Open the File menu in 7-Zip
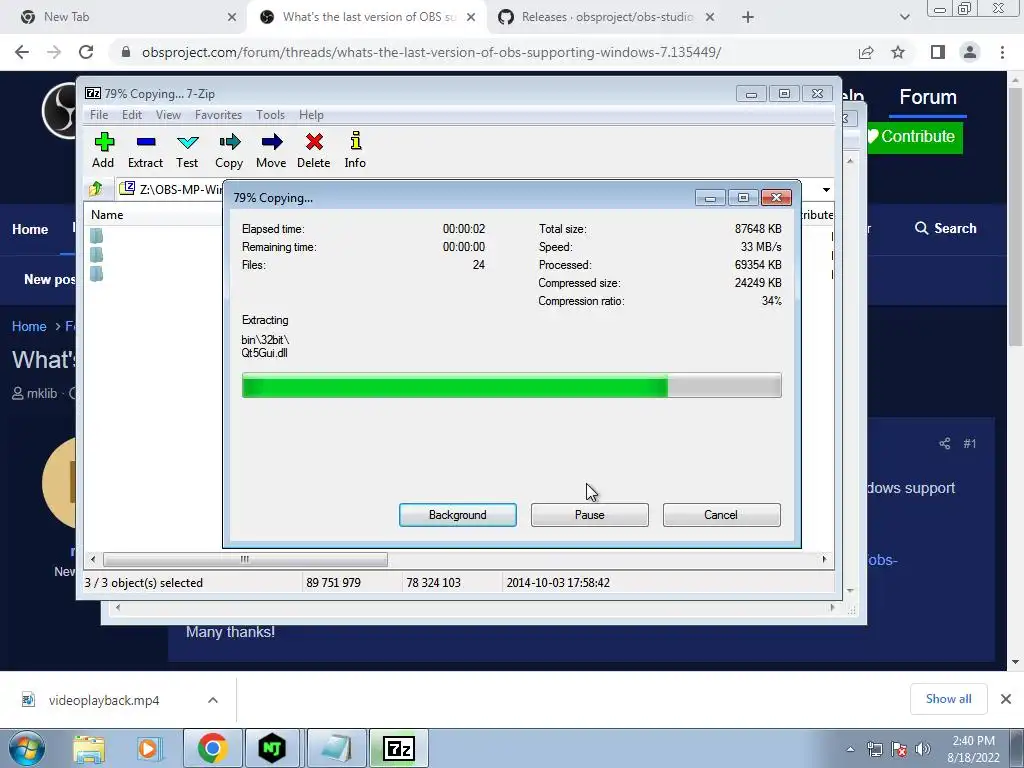This screenshot has height=768, width=1024. 99,115
